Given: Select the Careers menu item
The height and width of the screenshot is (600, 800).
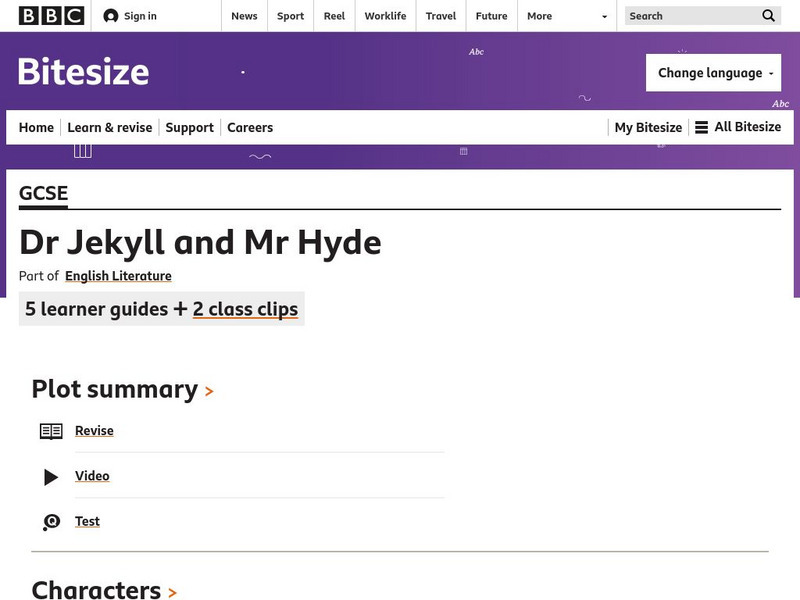Looking at the screenshot, I should click(x=250, y=127).
